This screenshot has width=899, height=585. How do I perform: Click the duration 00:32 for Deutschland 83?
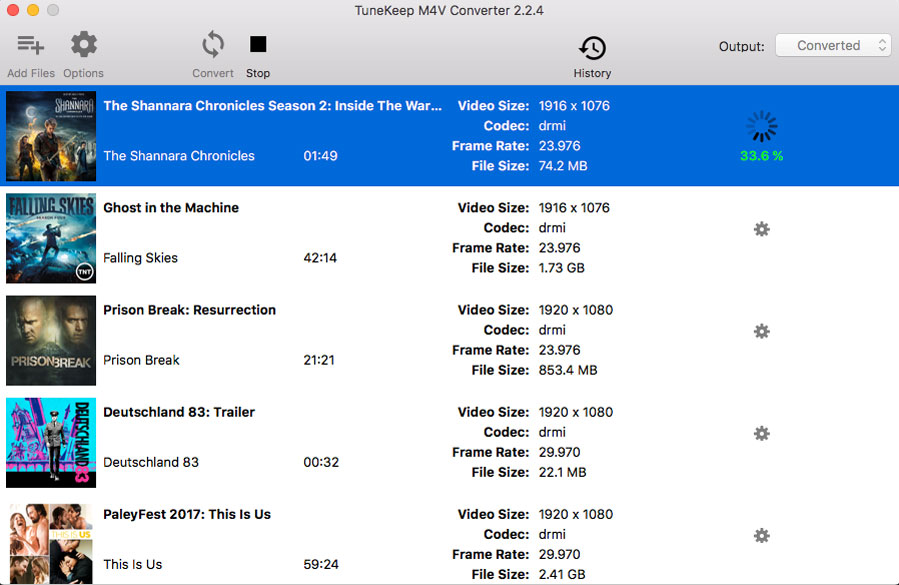(321, 462)
